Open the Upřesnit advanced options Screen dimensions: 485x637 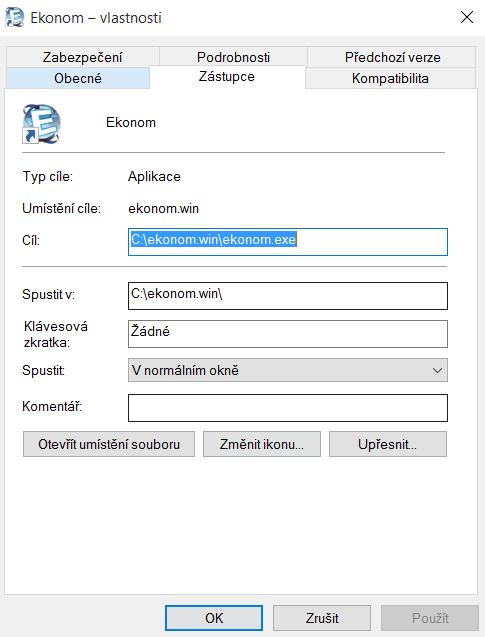coord(388,444)
